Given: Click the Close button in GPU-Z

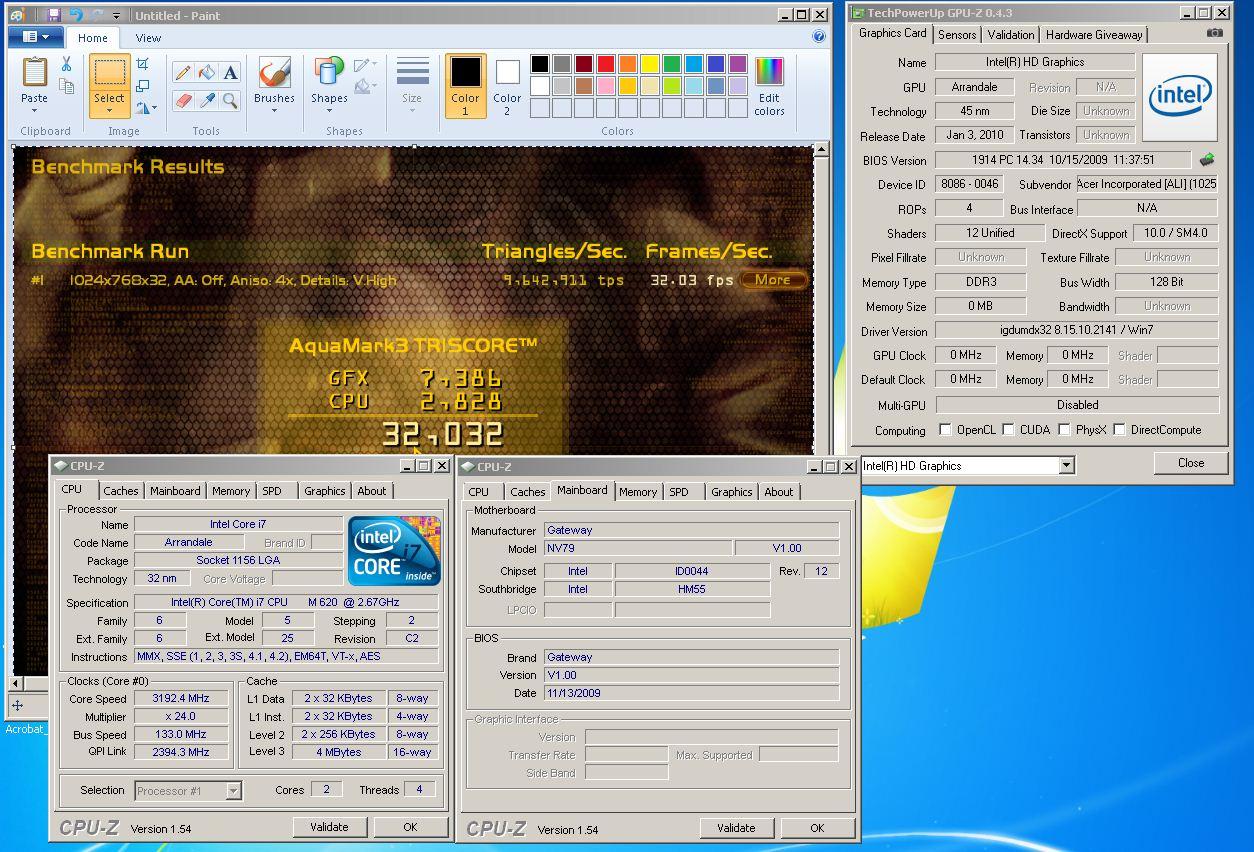Looking at the screenshot, I should point(1191,463).
